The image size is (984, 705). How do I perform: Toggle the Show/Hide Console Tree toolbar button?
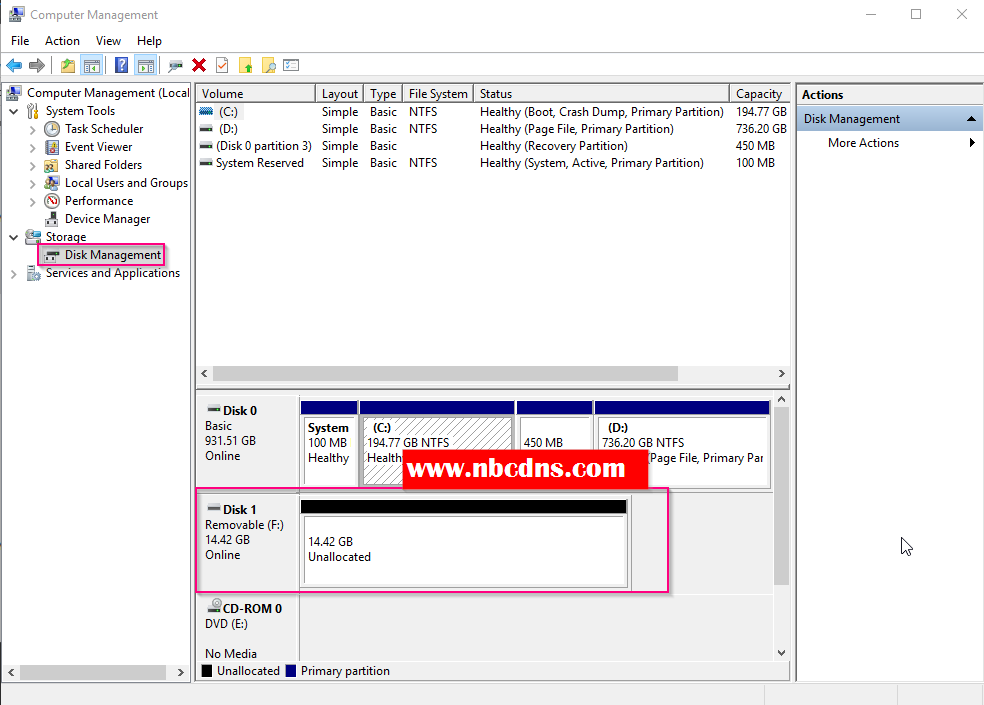tap(92, 64)
